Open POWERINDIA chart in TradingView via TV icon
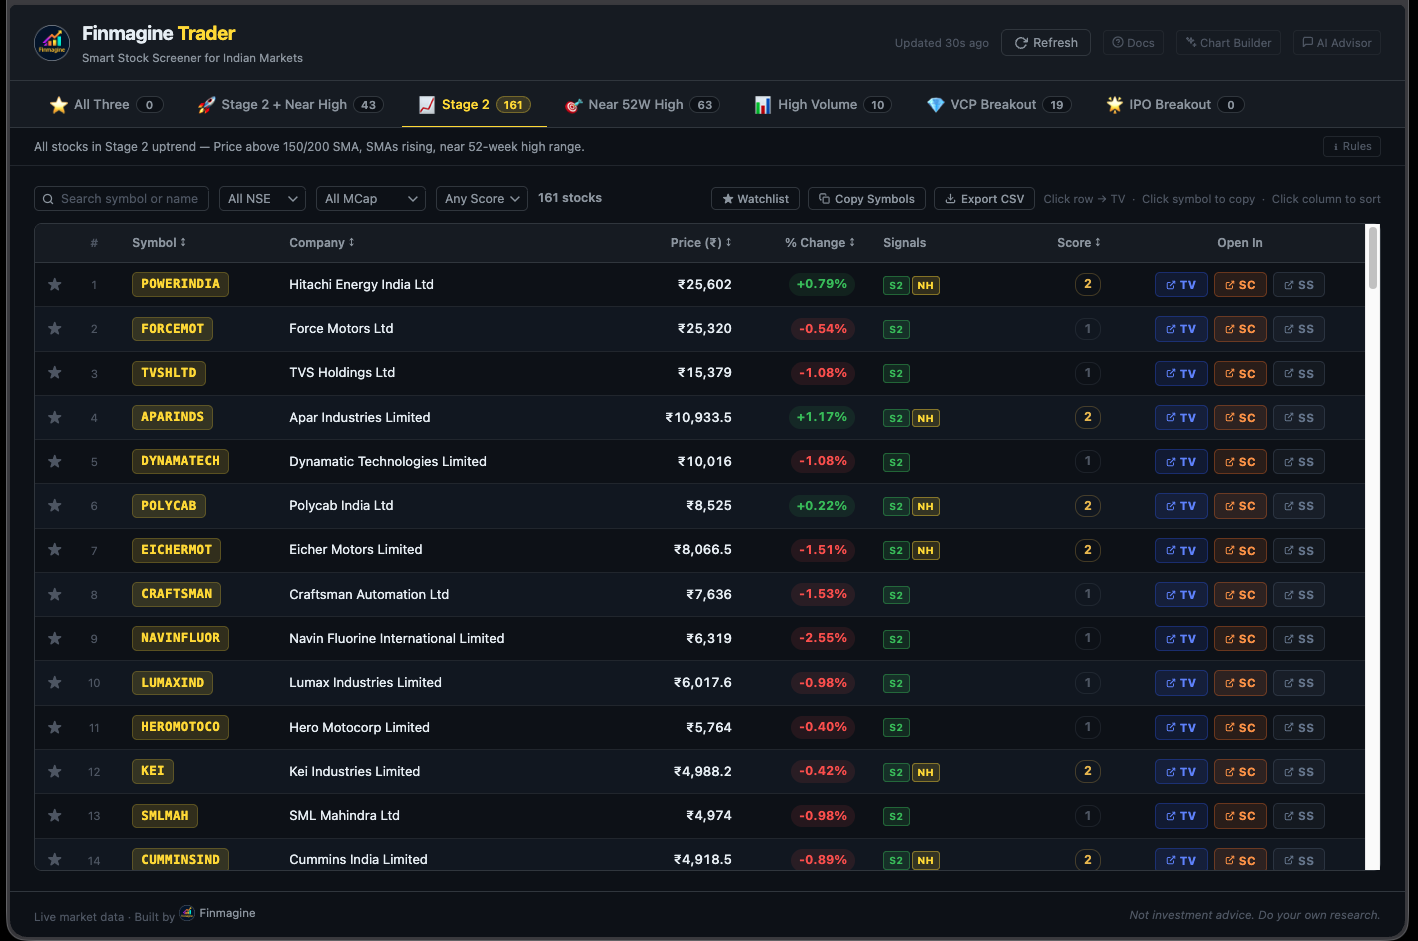 coord(1181,284)
